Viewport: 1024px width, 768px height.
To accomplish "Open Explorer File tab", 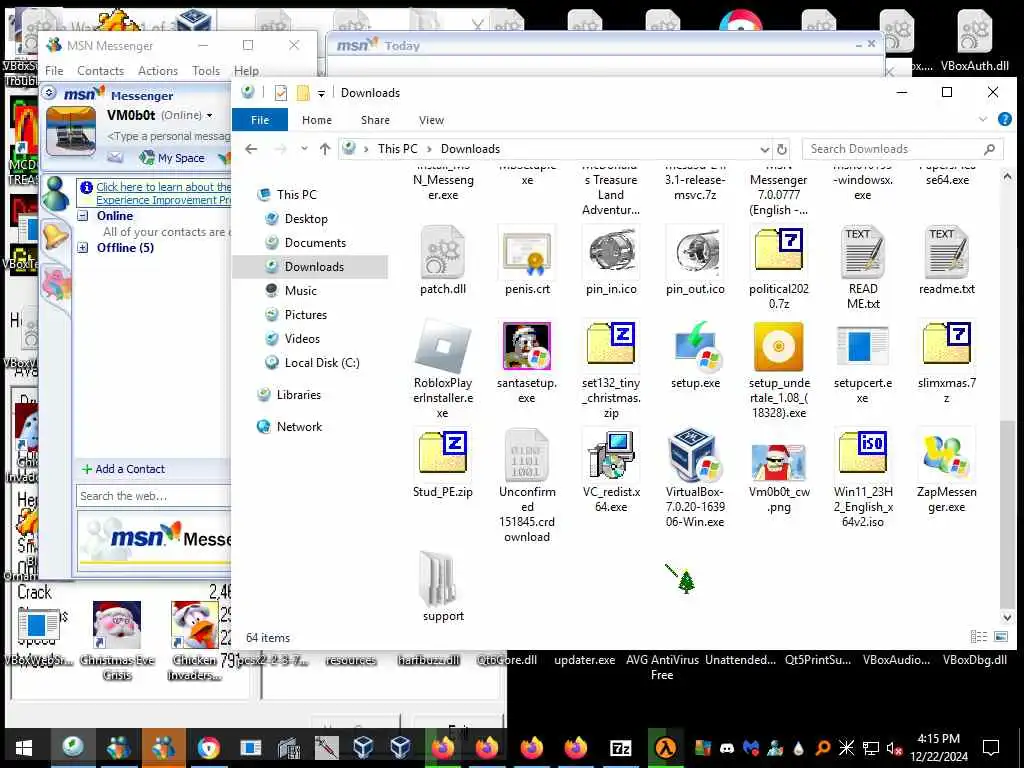I will coord(260,120).
